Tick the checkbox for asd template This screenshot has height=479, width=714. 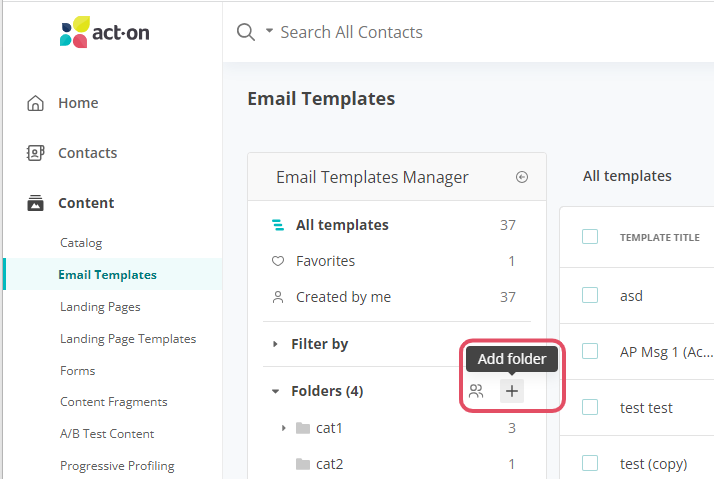590,295
